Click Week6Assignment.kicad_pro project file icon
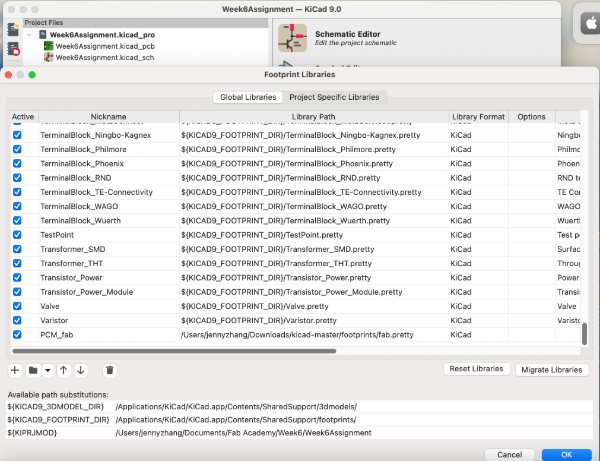 coord(43,35)
